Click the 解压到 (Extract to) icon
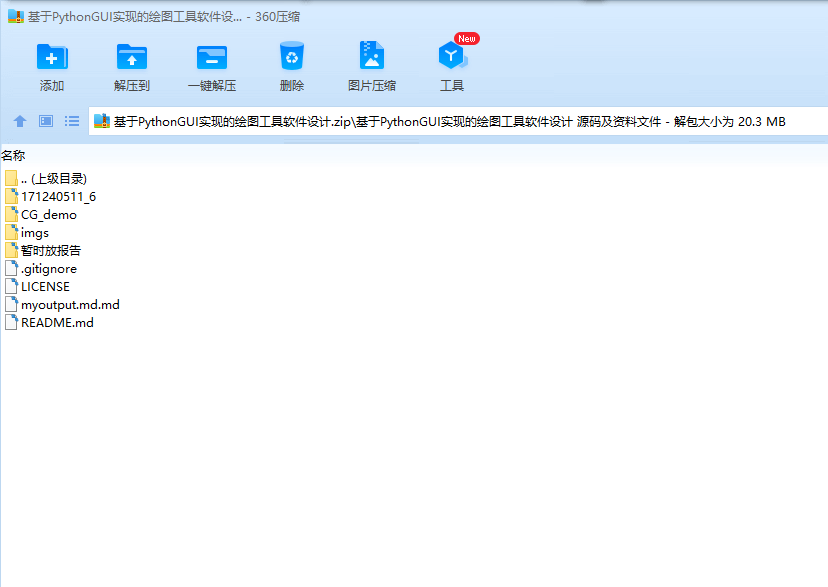828x587 pixels. (x=131, y=56)
